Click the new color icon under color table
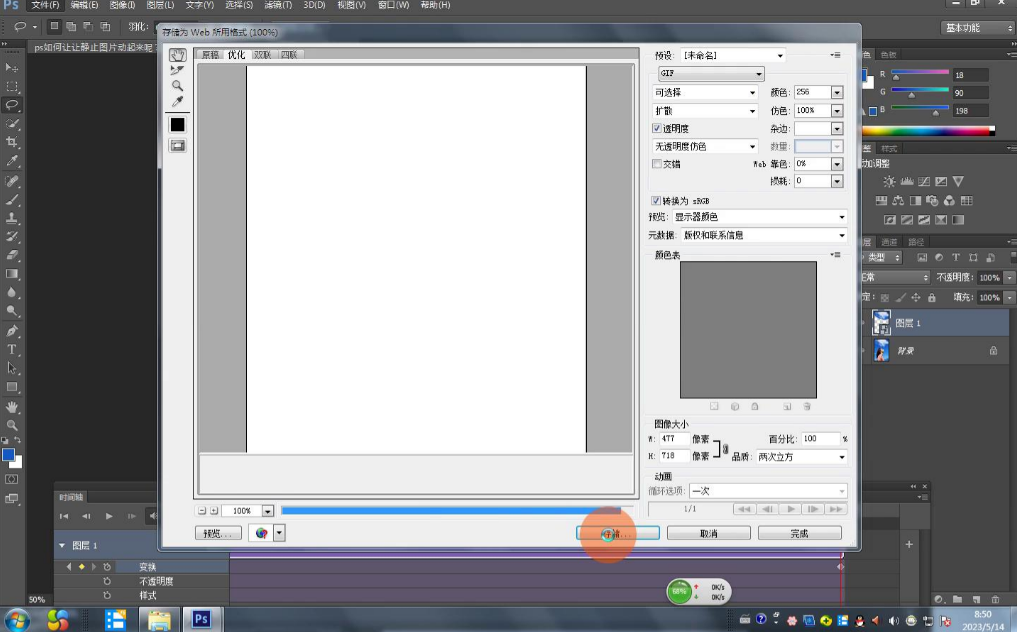The image size is (1017, 632). click(787, 407)
